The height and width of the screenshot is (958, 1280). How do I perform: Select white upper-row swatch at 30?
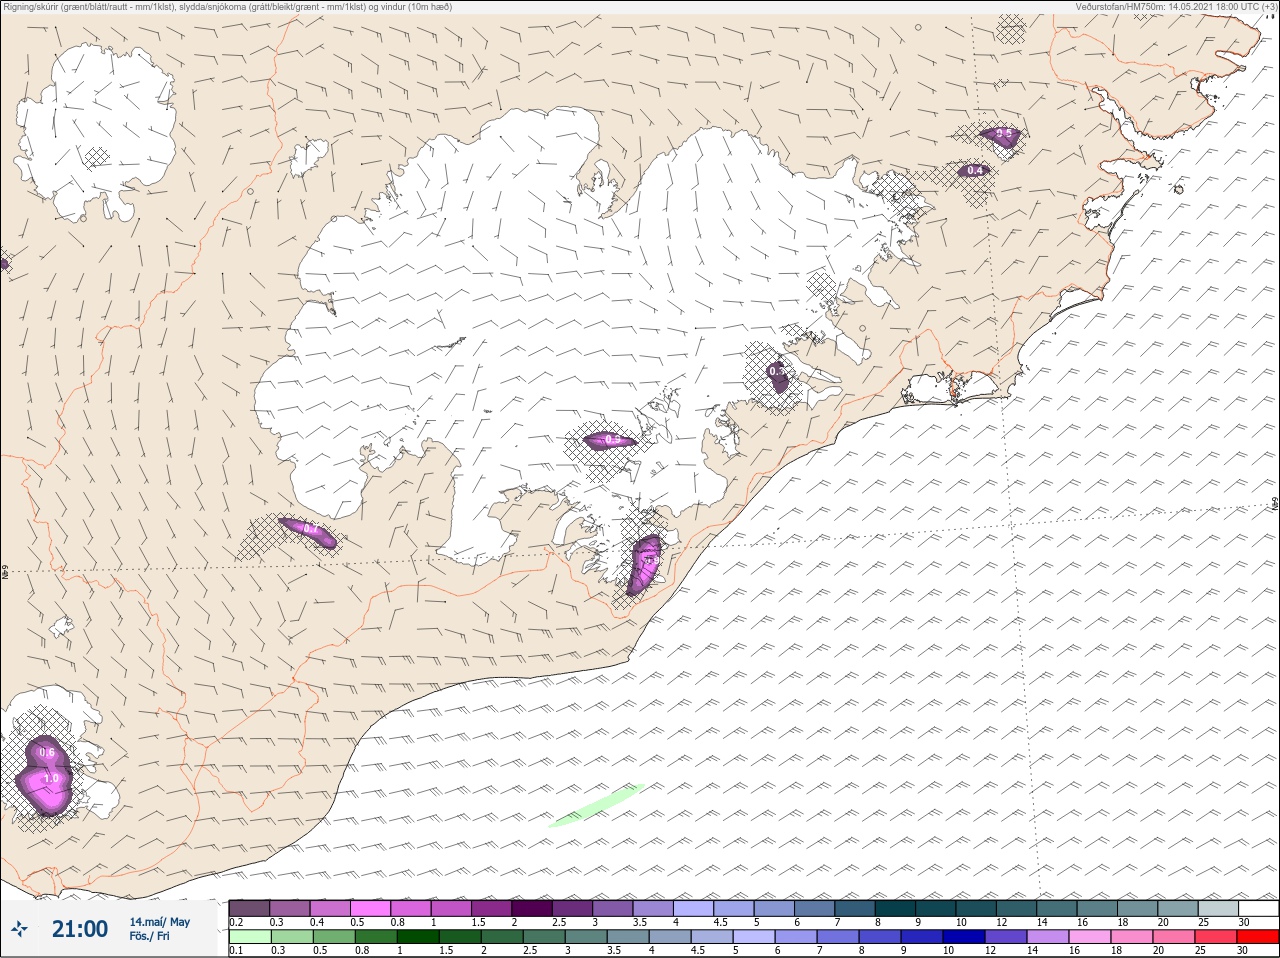1258,908
